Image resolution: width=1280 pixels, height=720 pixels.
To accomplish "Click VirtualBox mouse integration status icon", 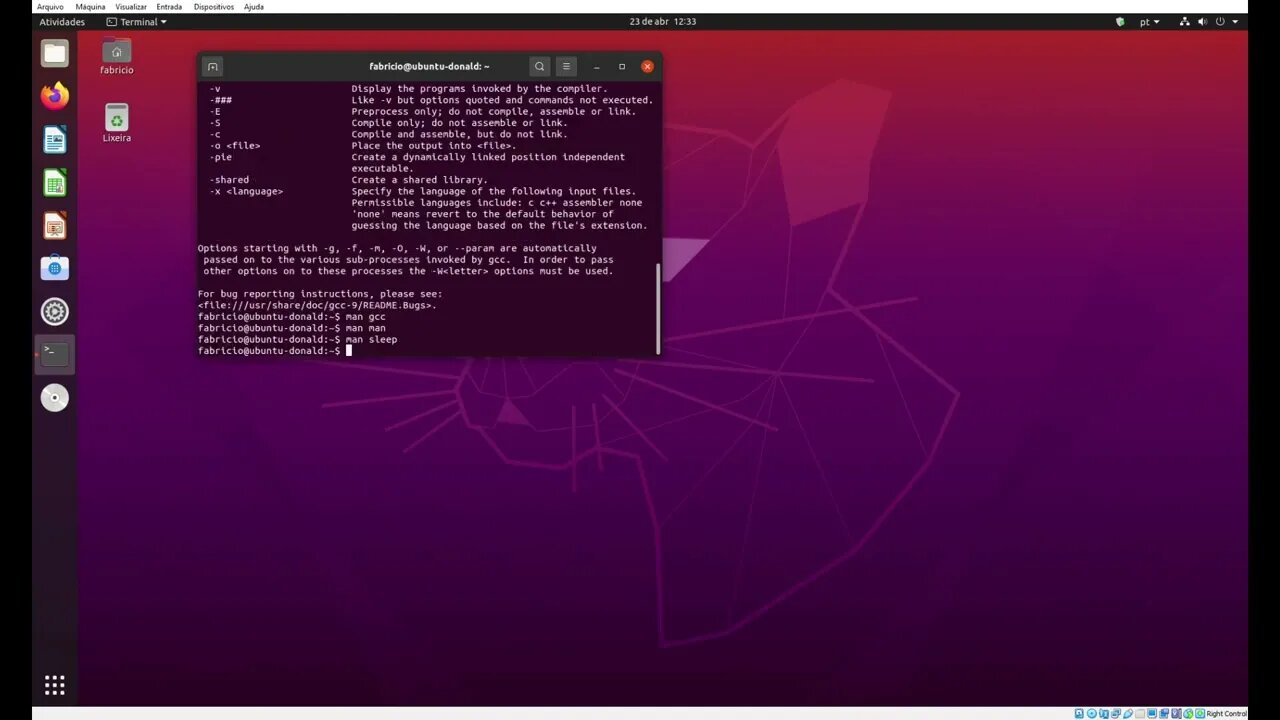I will [x=1188, y=713].
